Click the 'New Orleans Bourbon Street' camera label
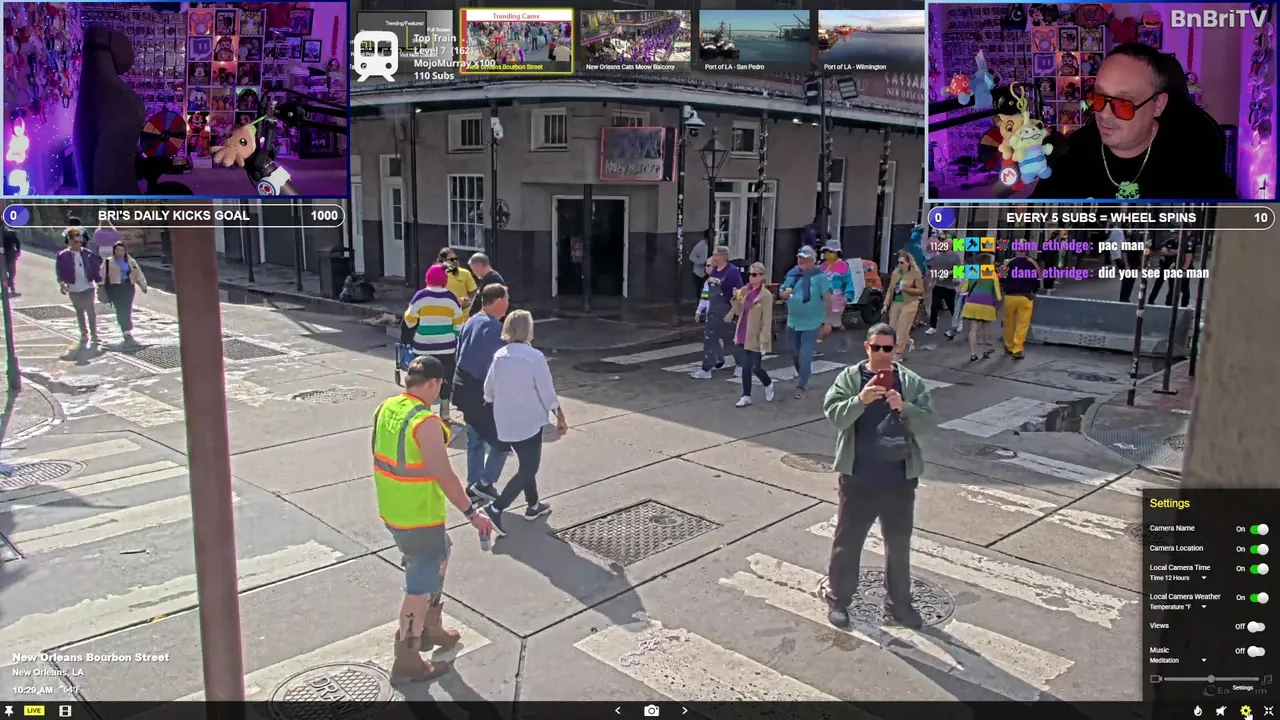This screenshot has height=720, width=1280. [x=90, y=658]
